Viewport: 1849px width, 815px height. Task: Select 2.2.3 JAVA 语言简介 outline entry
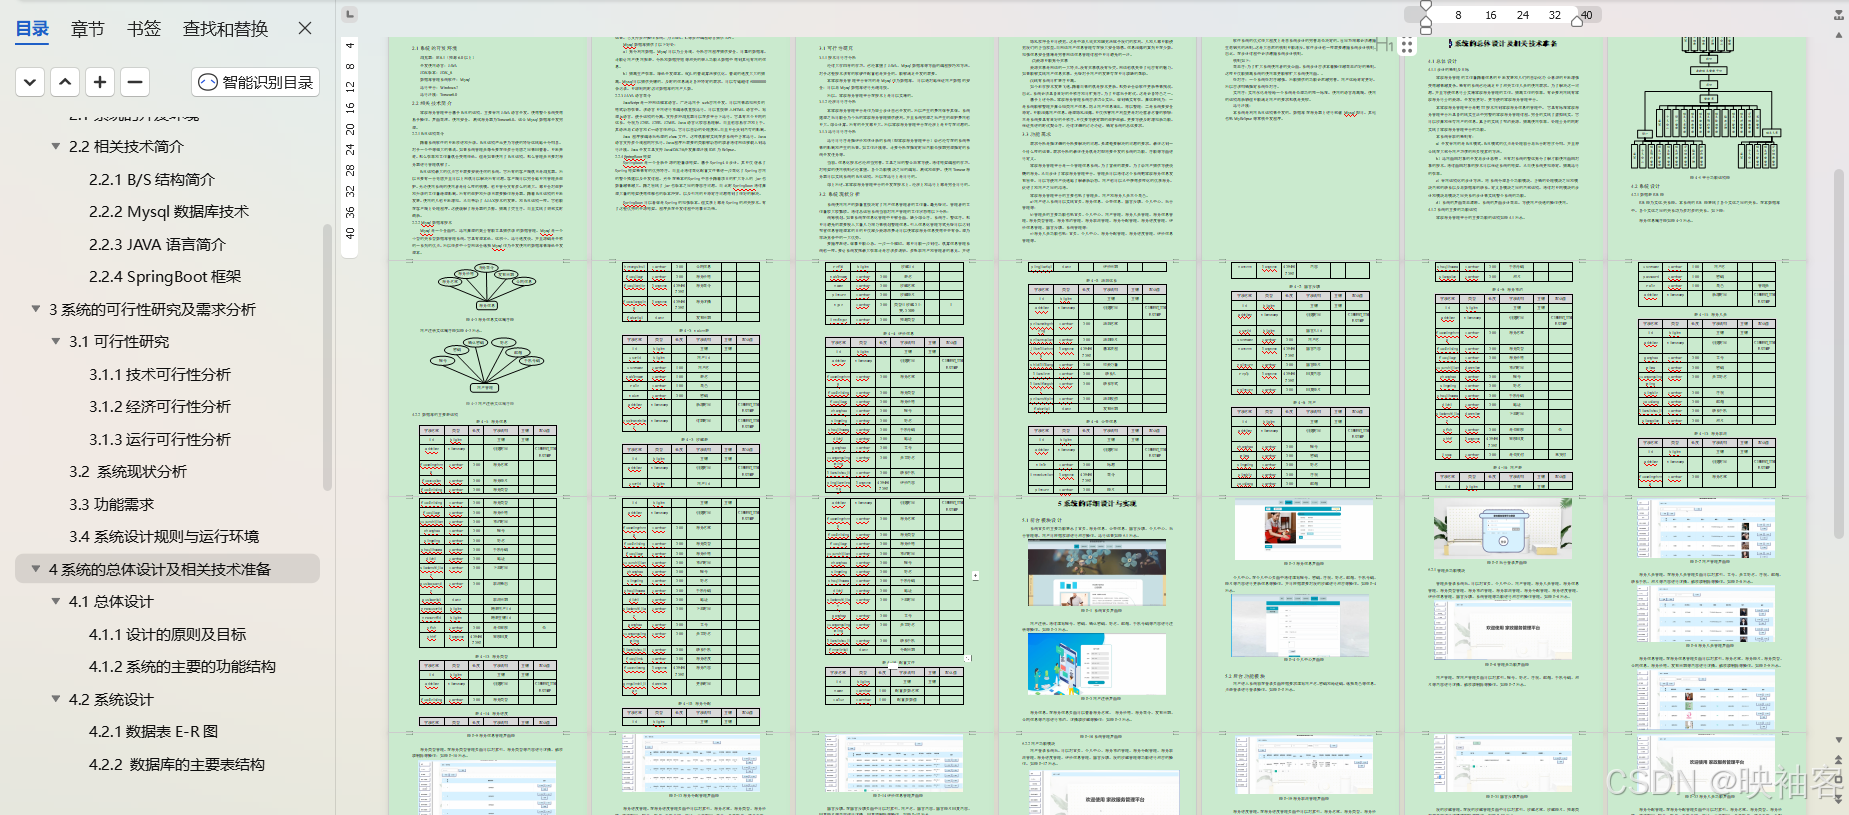(157, 244)
